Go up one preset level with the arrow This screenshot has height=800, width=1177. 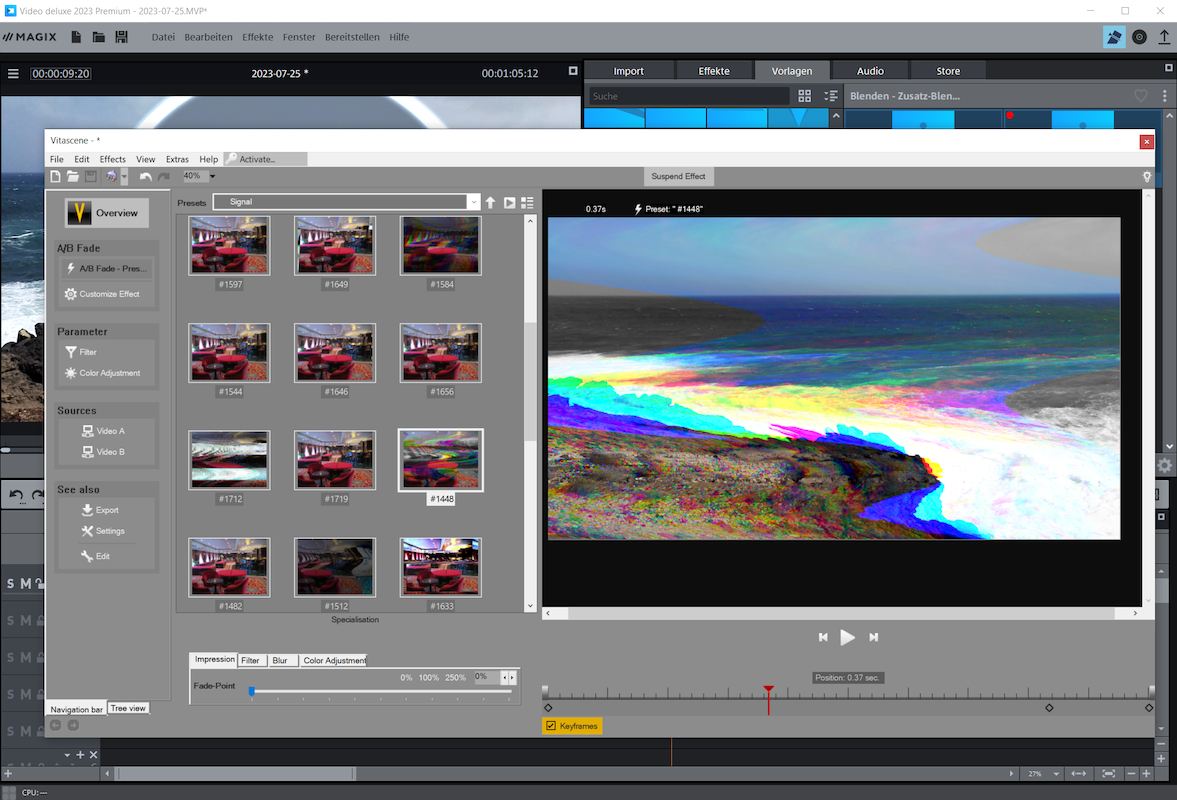tap(490, 202)
